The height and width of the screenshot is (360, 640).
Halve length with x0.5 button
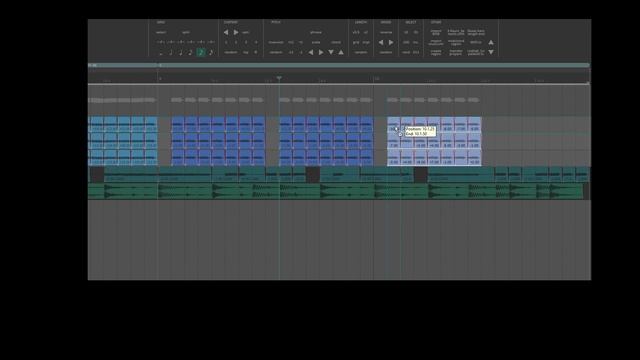point(356,32)
